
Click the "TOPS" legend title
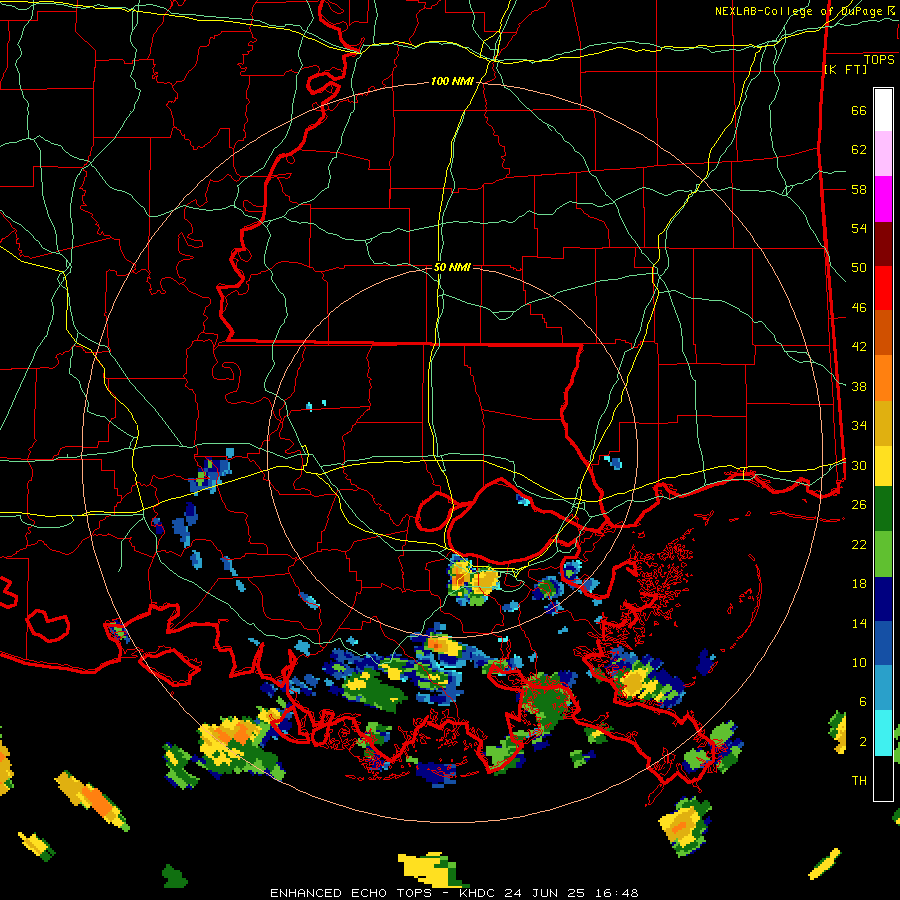click(x=879, y=60)
